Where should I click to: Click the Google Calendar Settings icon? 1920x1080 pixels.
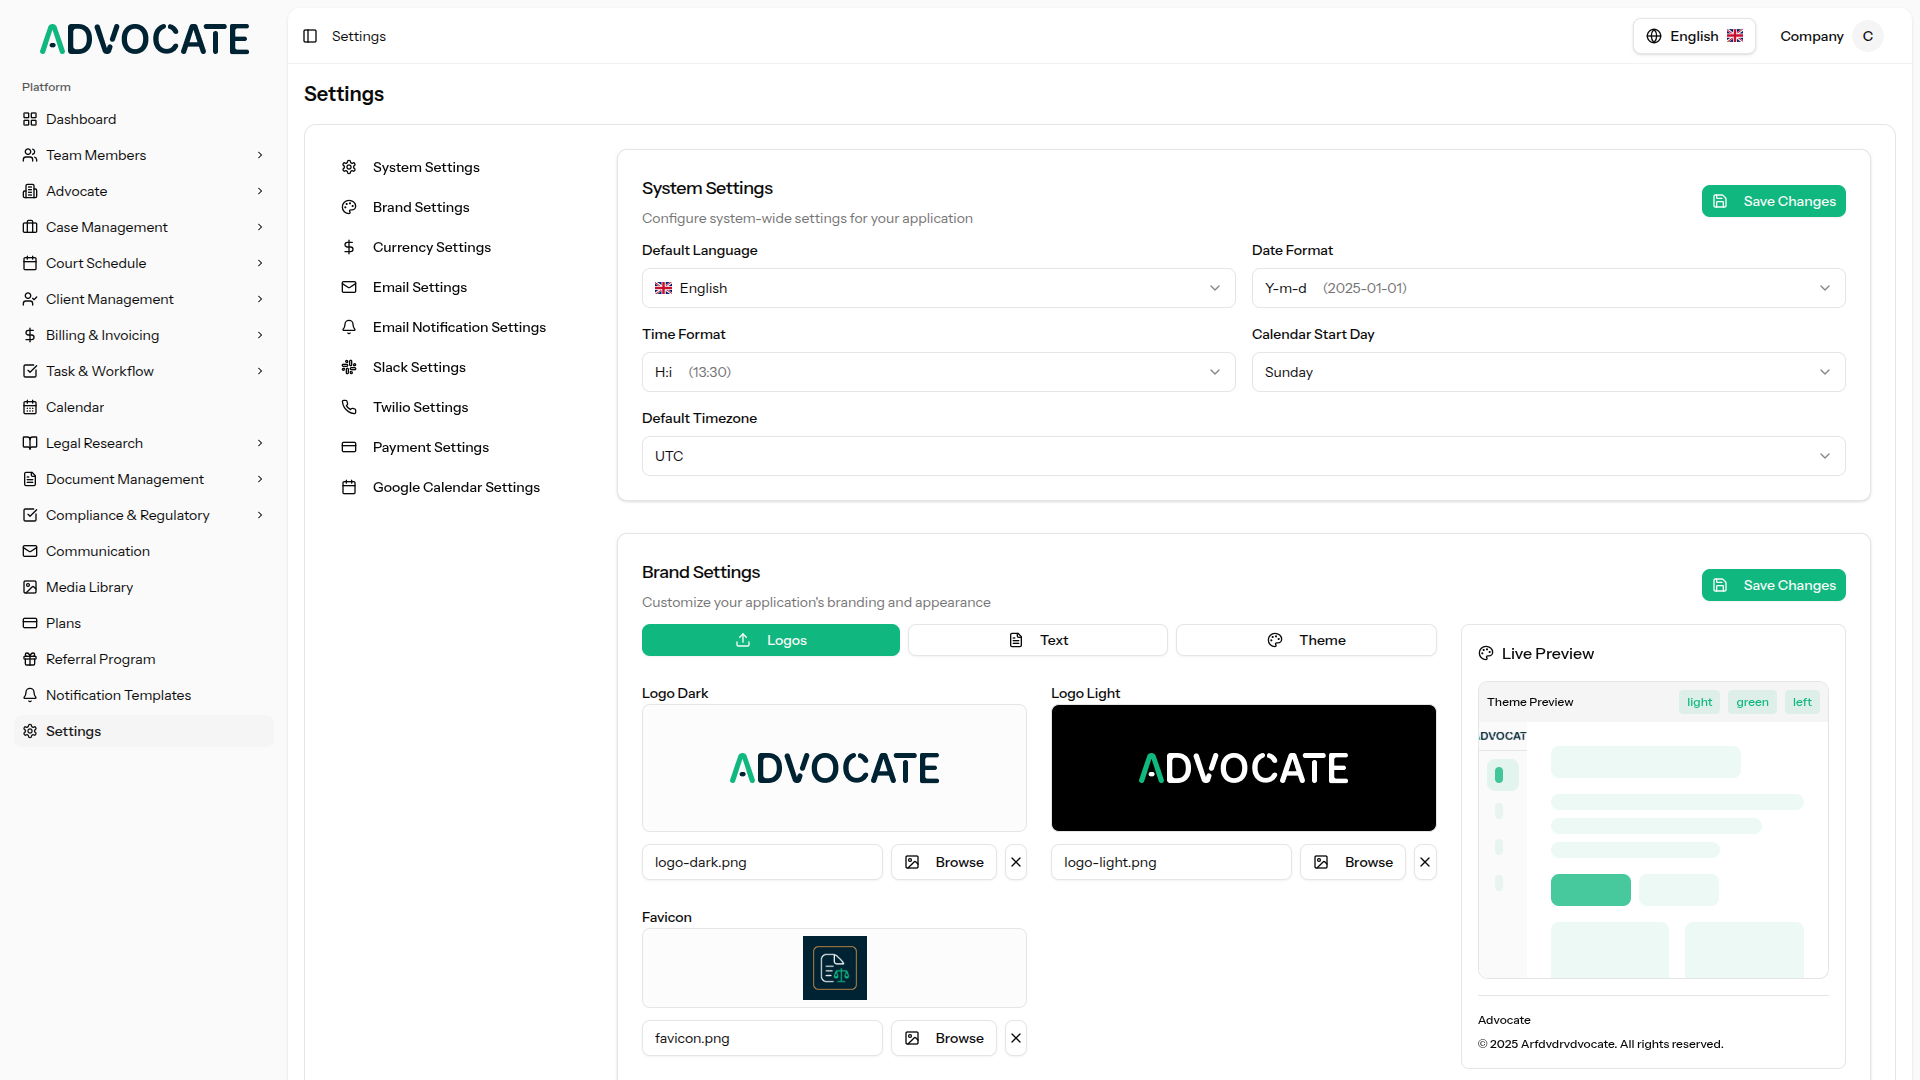pyautogui.click(x=349, y=487)
